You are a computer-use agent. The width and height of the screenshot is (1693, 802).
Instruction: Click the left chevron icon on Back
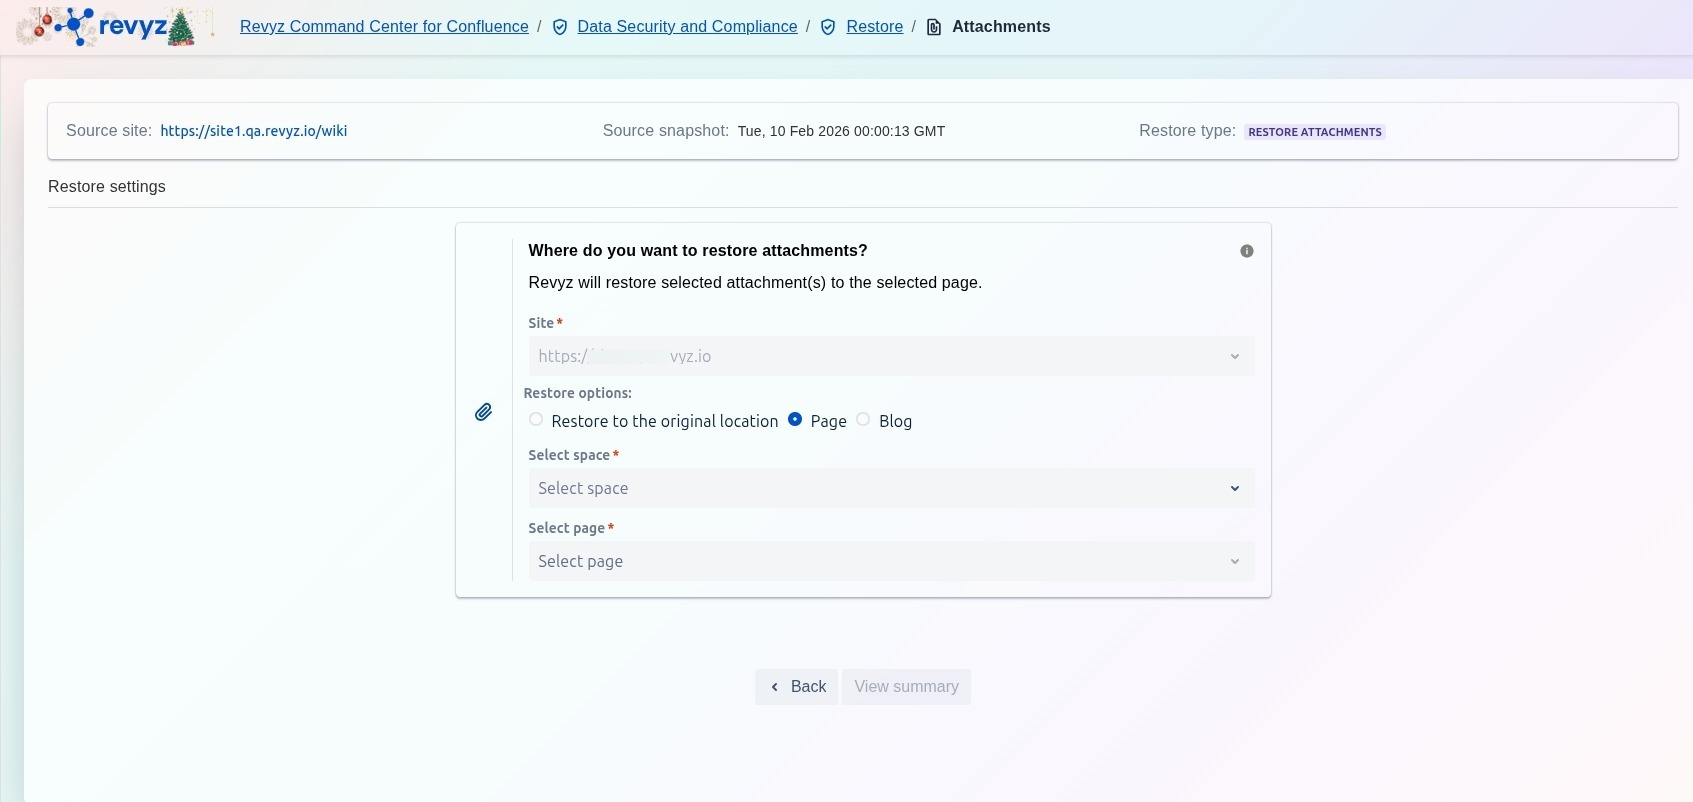(775, 687)
